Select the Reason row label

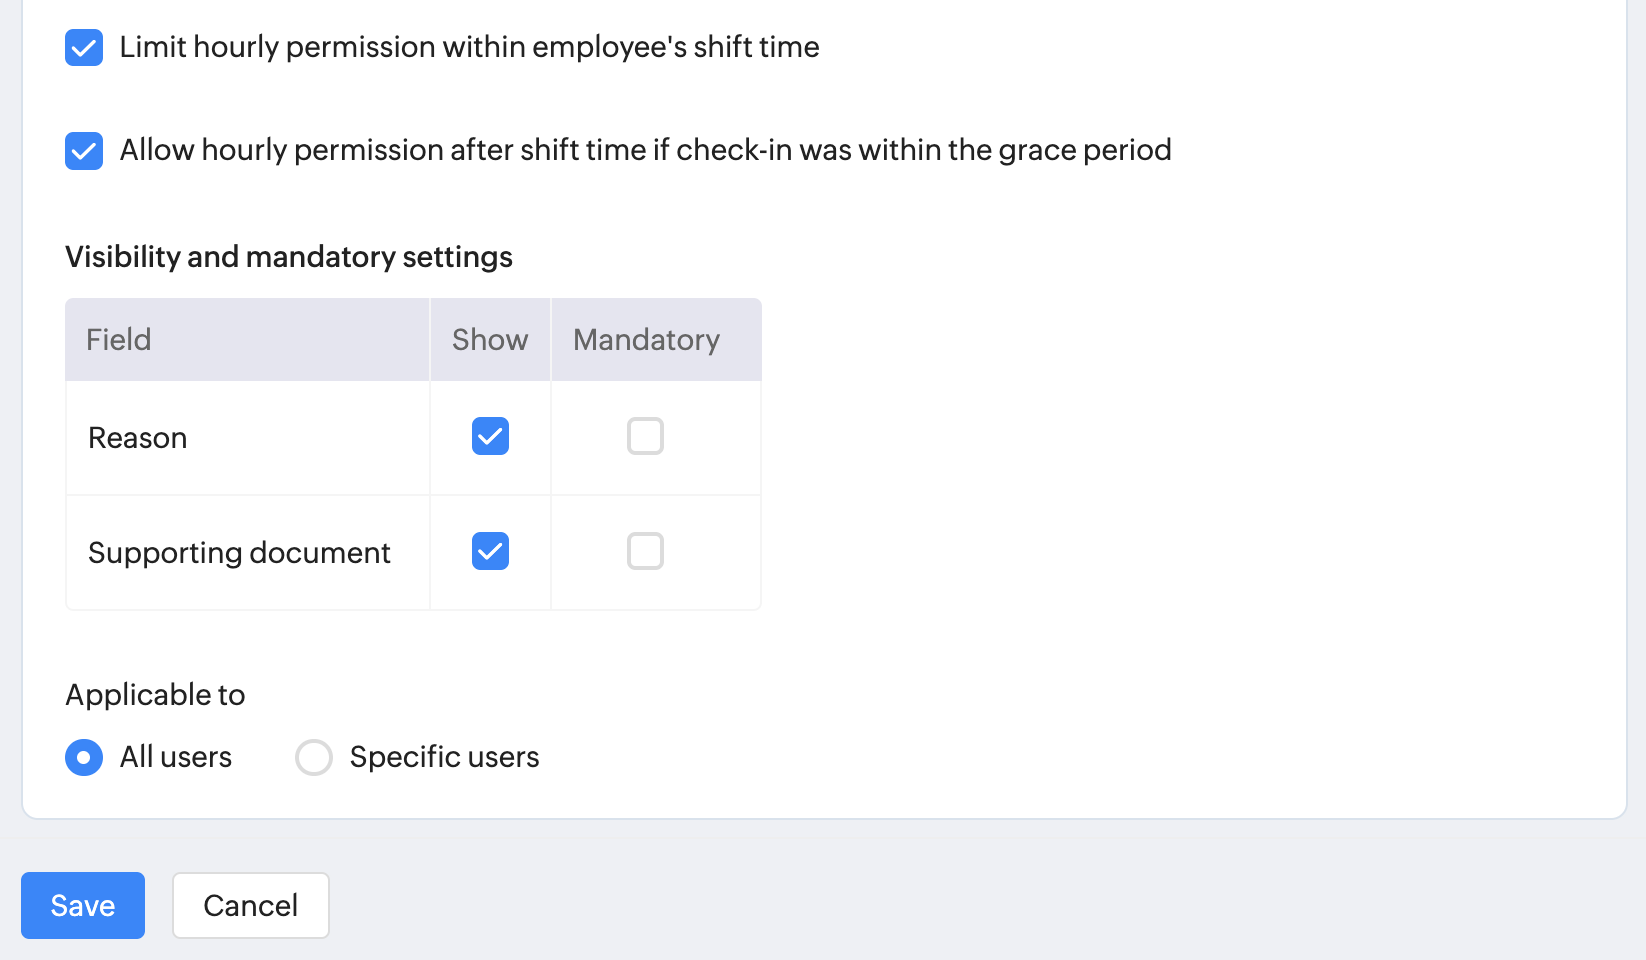pos(138,438)
